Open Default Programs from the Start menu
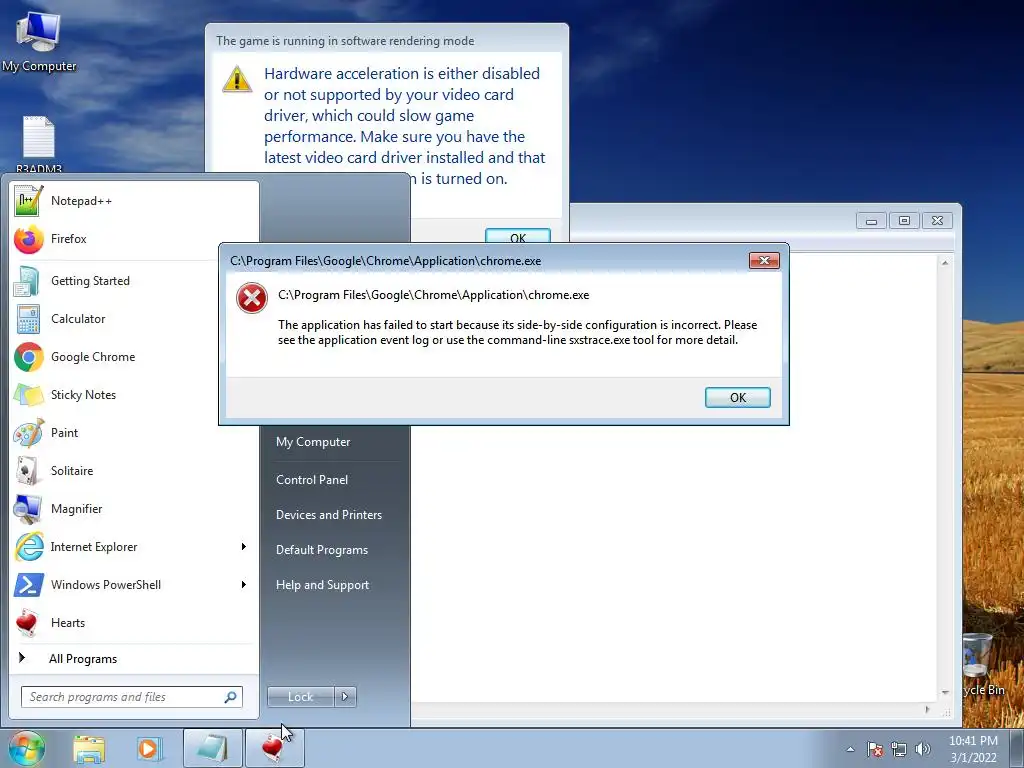Screen dimensions: 1024x768 click(322, 551)
